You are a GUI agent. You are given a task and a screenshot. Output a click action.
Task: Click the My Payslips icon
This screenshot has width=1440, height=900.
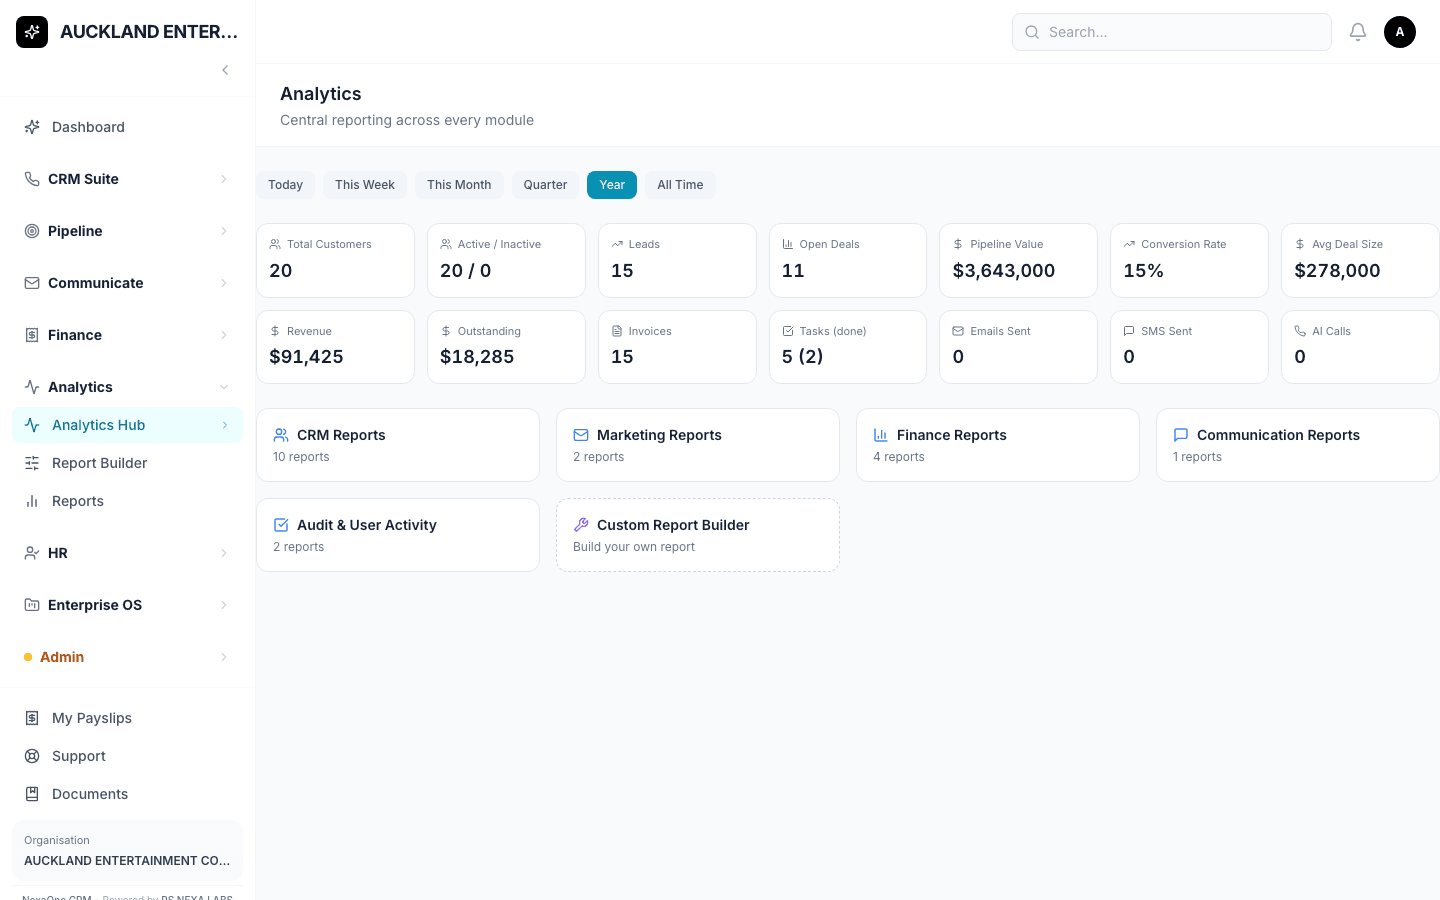(x=32, y=718)
